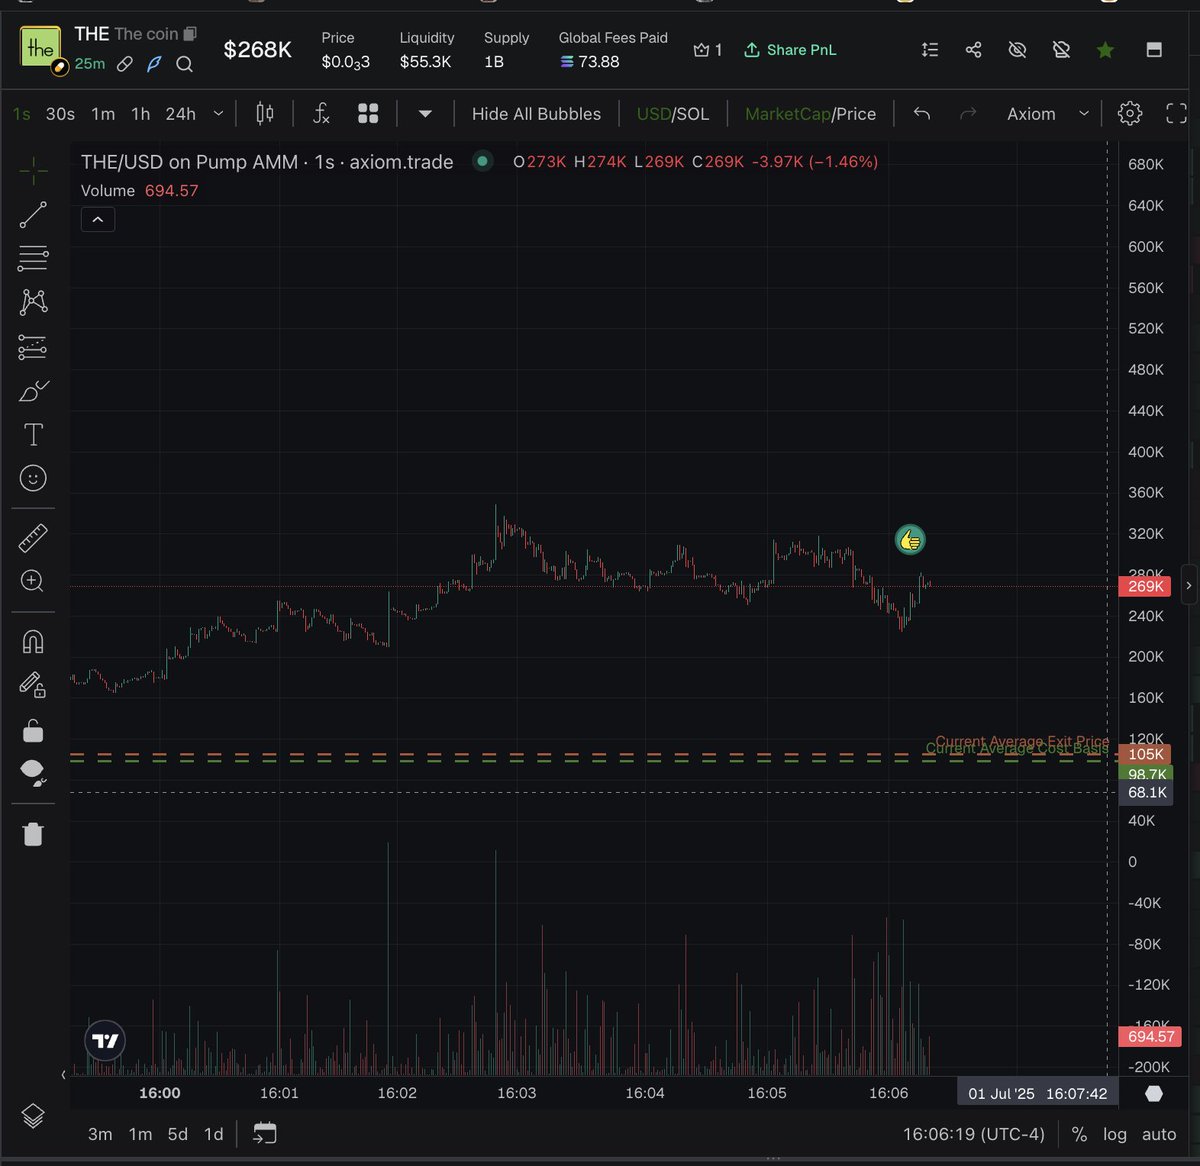The height and width of the screenshot is (1166, 1200).
Task: Select the XABCD pattern tool
Action: pos(33,302)
